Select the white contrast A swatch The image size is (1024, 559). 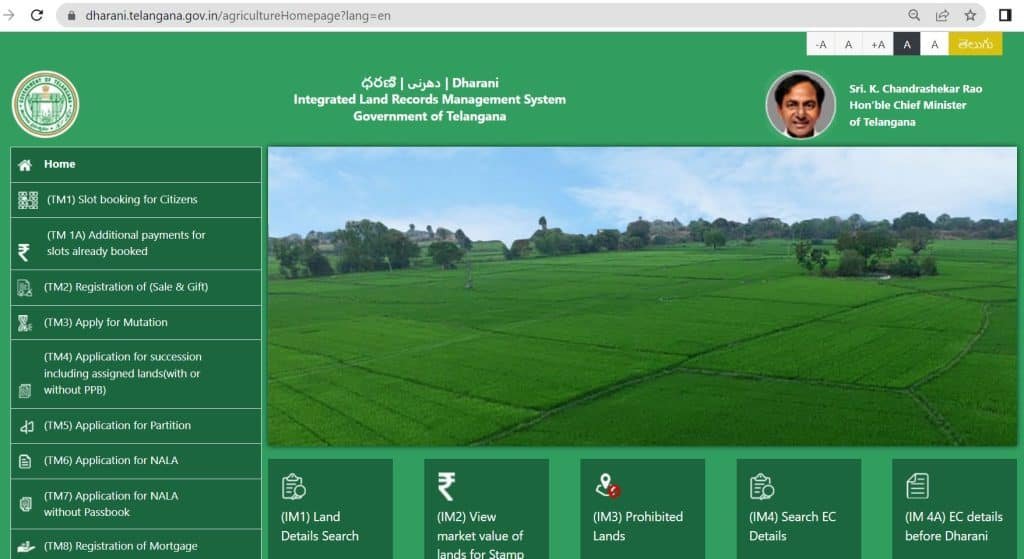(x=935, y=44)
